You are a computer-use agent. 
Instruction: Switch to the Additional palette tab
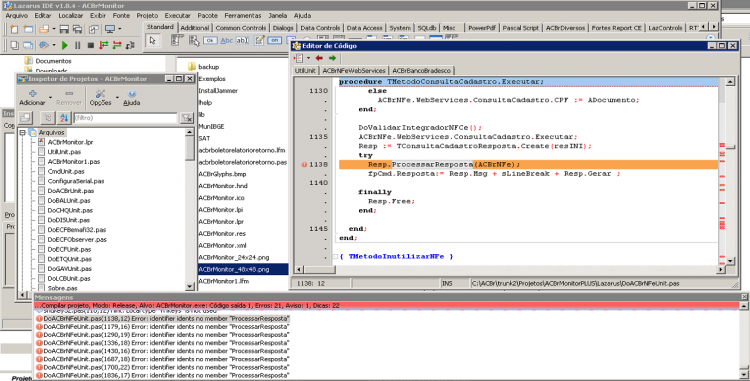click(x=195, y=28)
